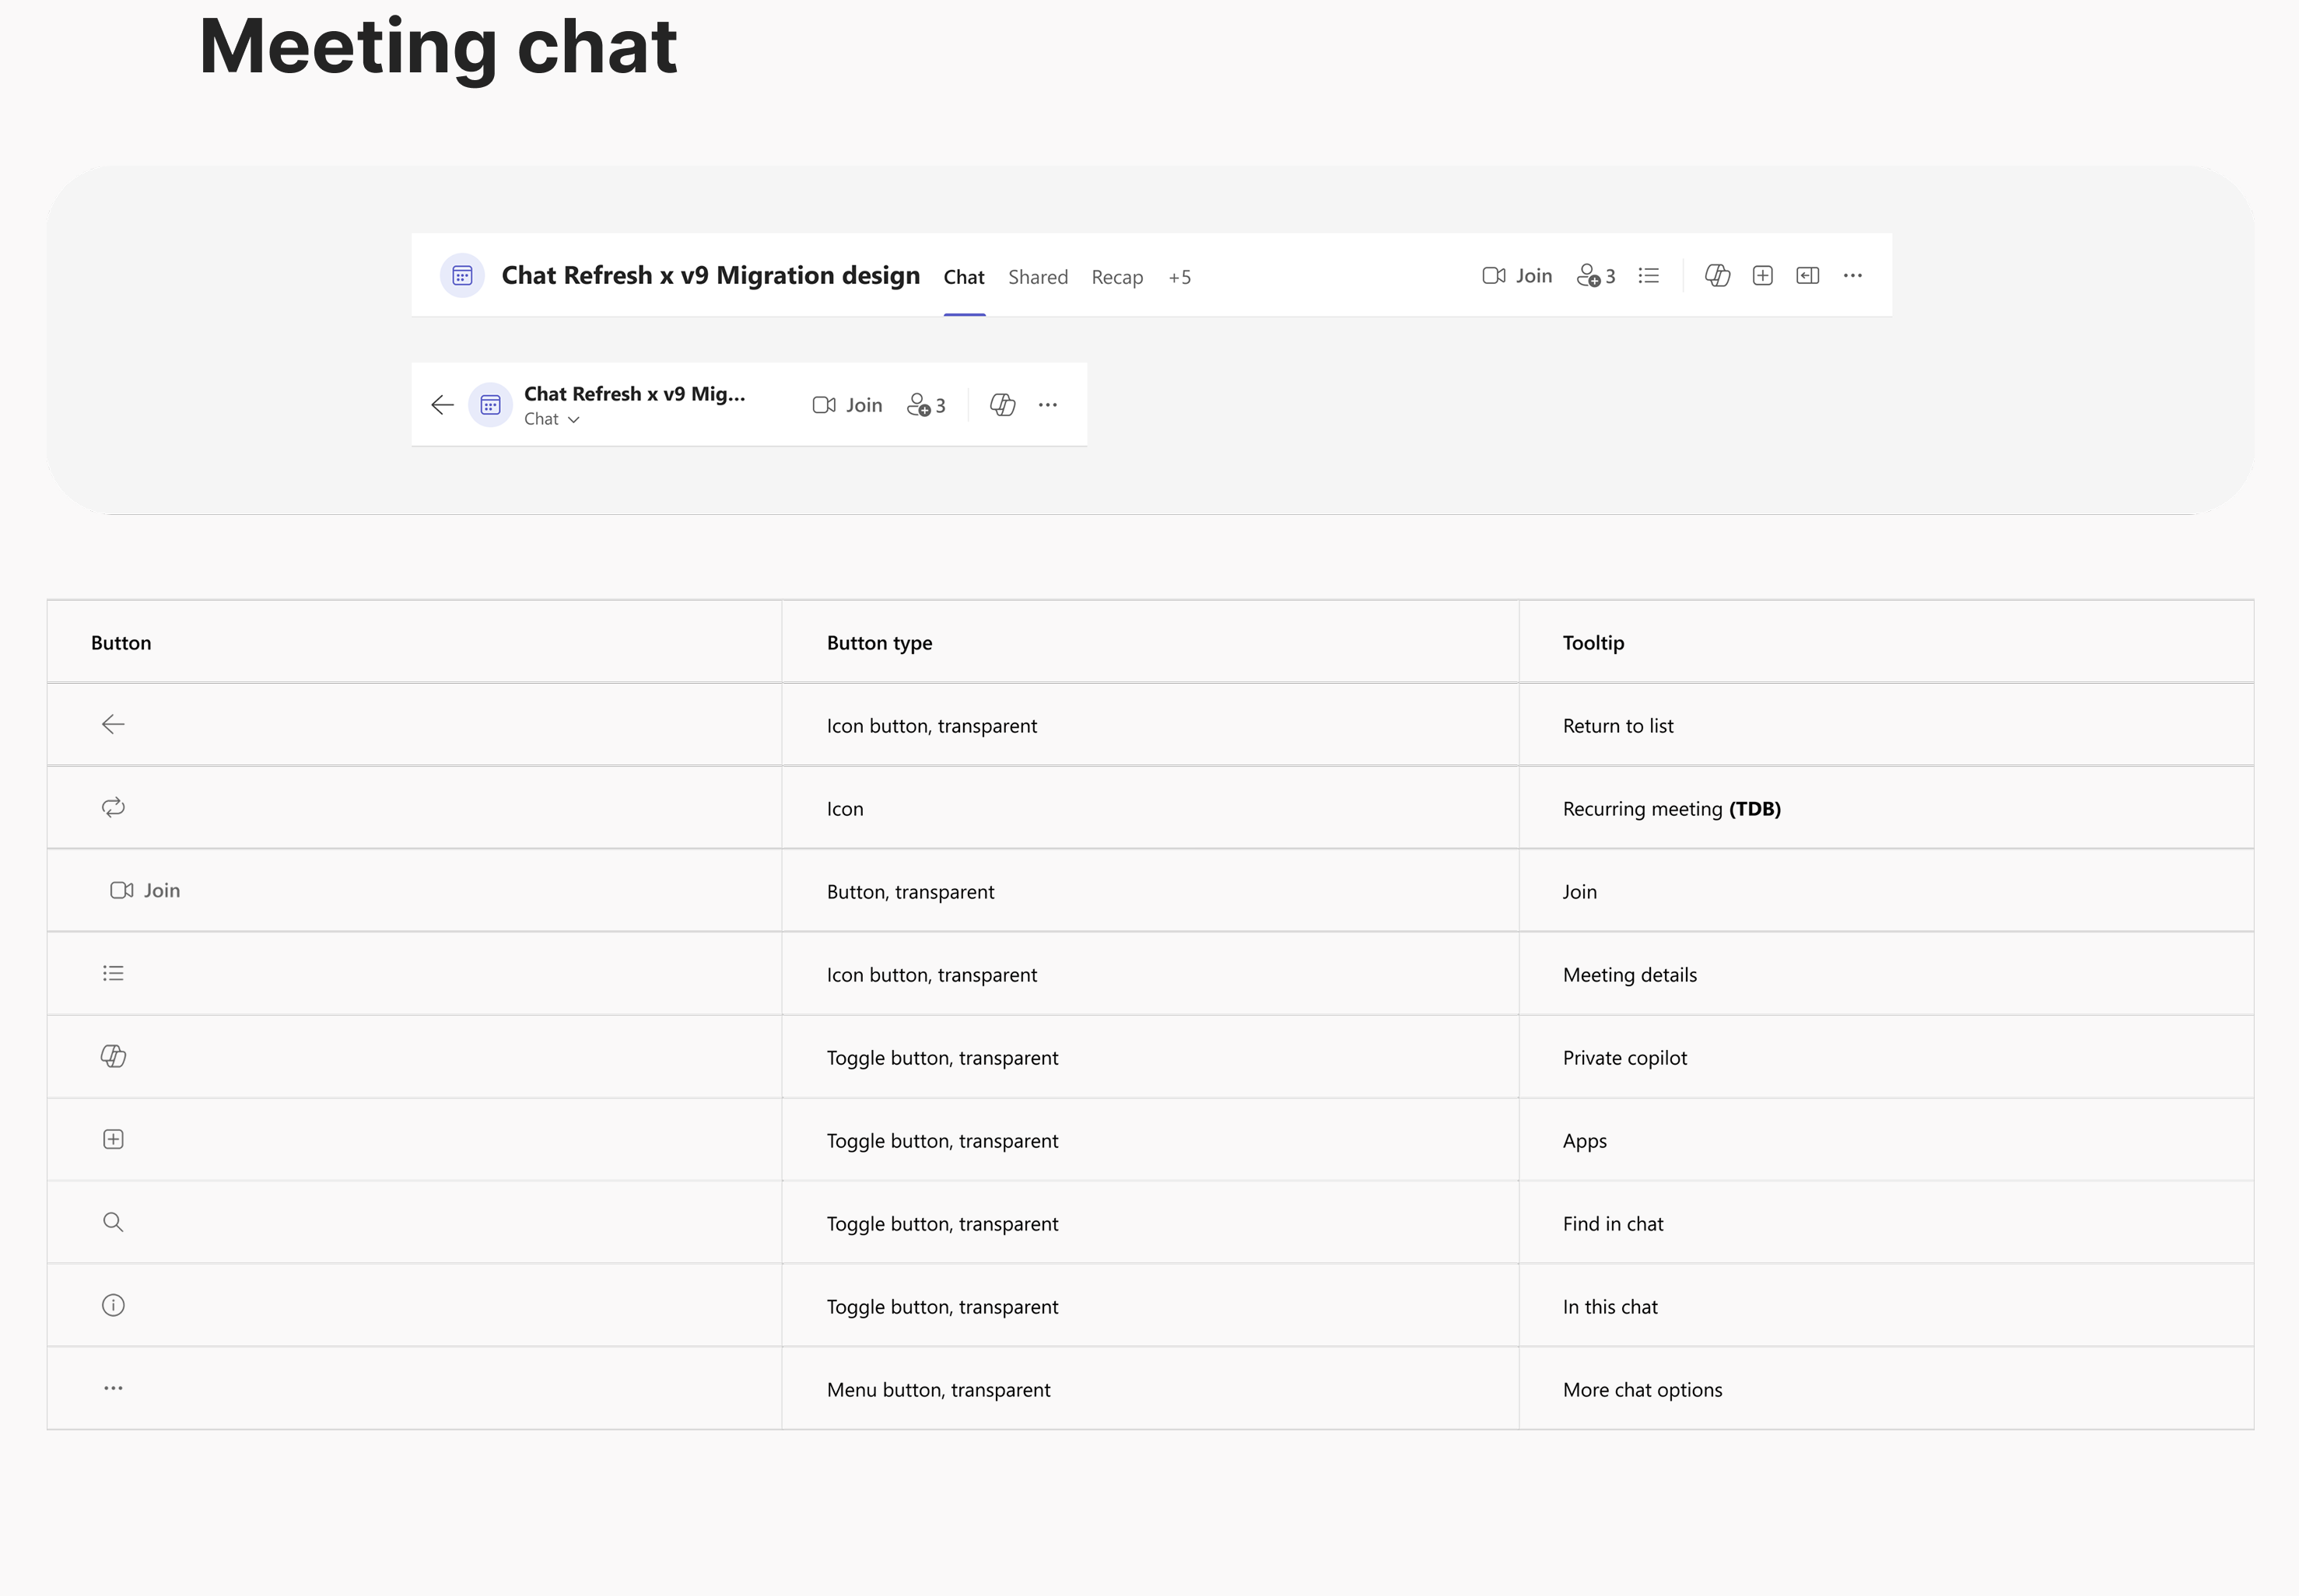Open meeting details list icon in wide header
Viewport: 2299px width, 1596px height.
(1649, 275)
